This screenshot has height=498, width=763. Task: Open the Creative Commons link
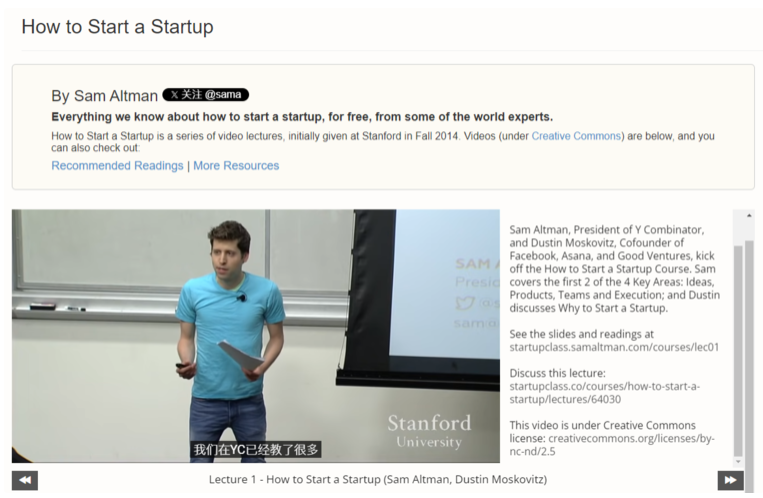576,136
